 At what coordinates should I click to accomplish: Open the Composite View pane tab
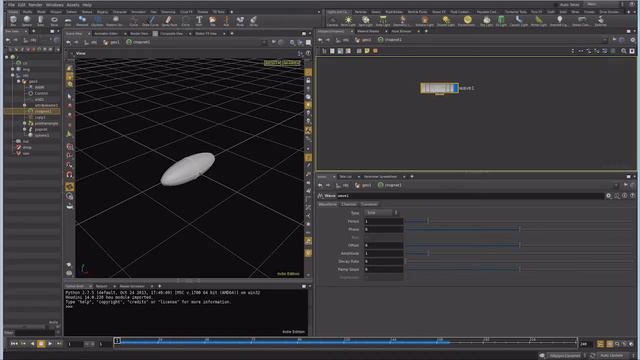click(x=171, y=33)
